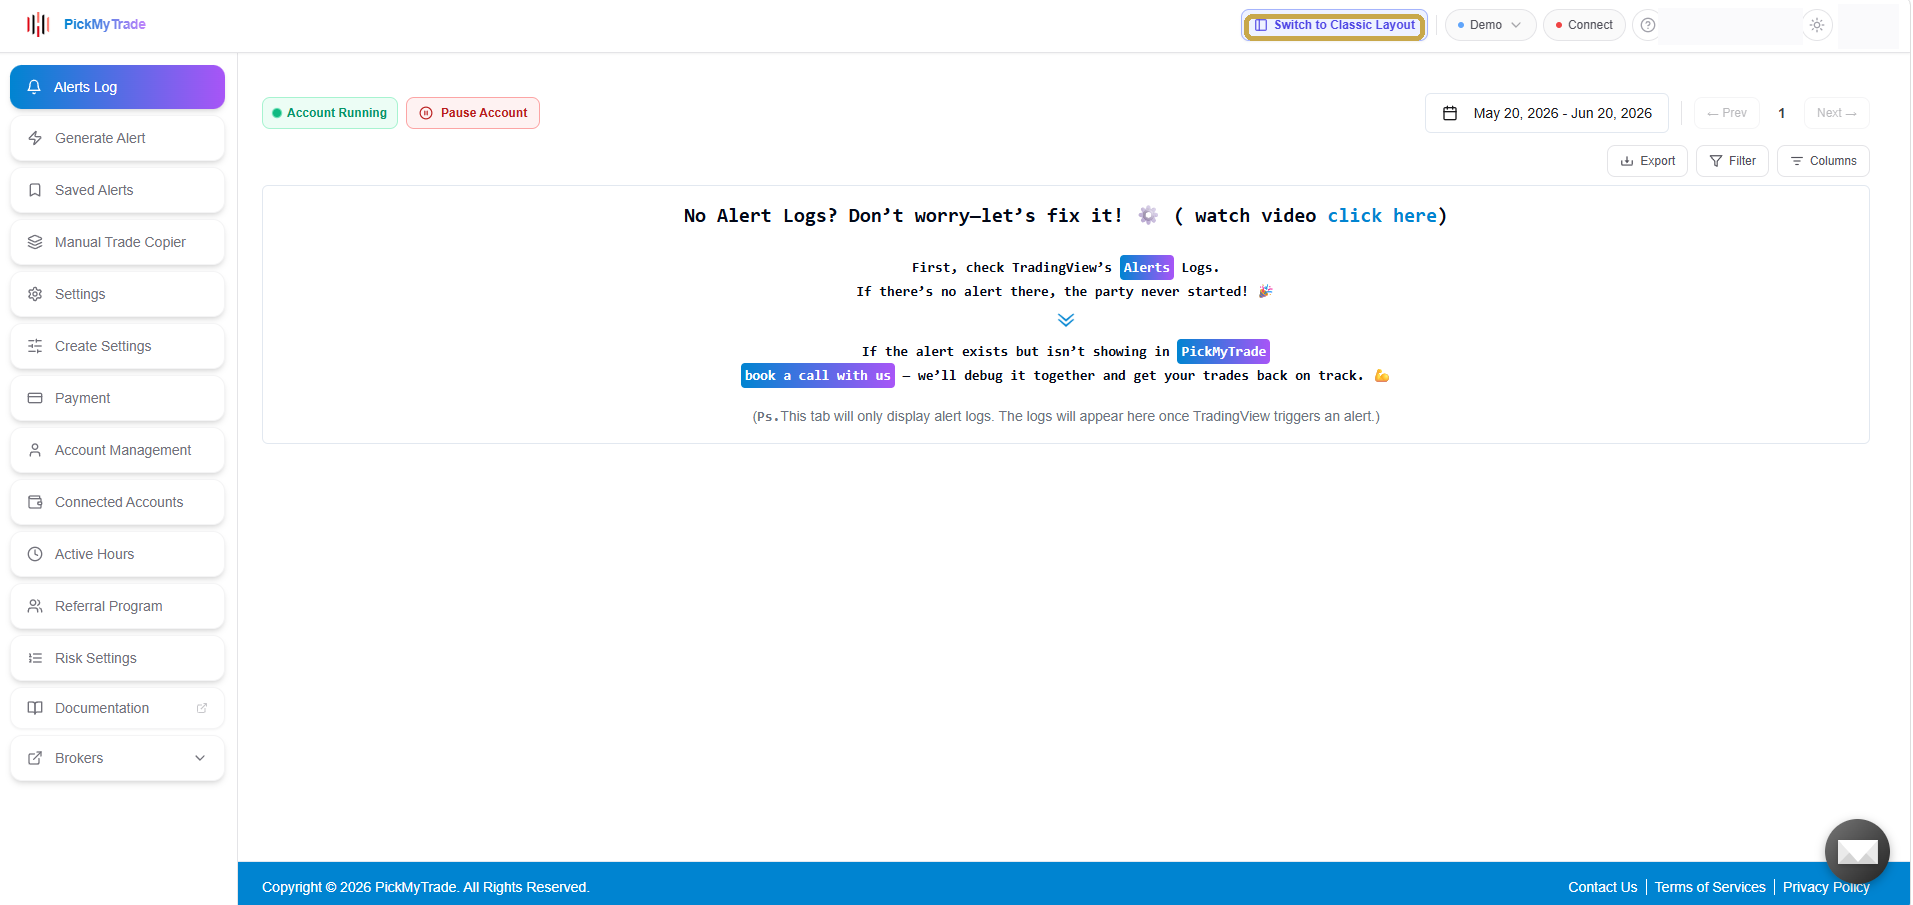Image resolution: width=1913 pixels, height=905 pixels.
Task: Select Manual Trade Copier in sidebar
Action: 117,242
